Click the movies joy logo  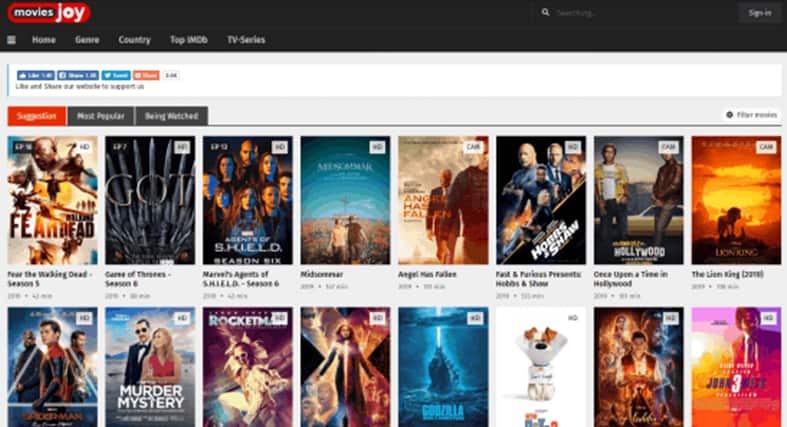[x=49, y=13]
